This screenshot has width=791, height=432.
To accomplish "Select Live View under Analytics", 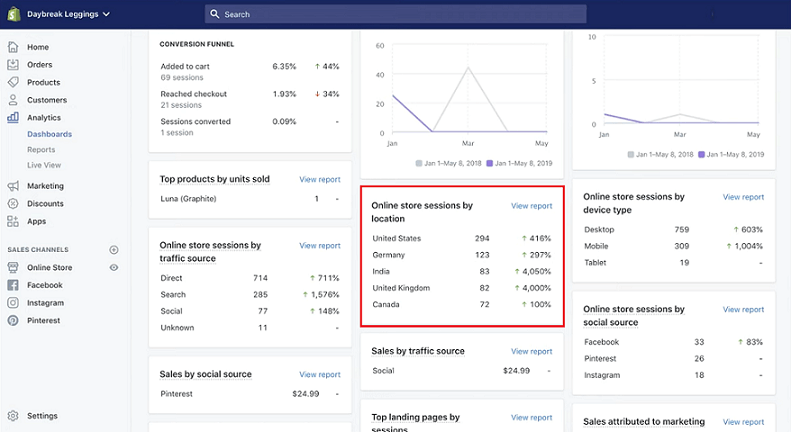I will click(x=44, y=165).
